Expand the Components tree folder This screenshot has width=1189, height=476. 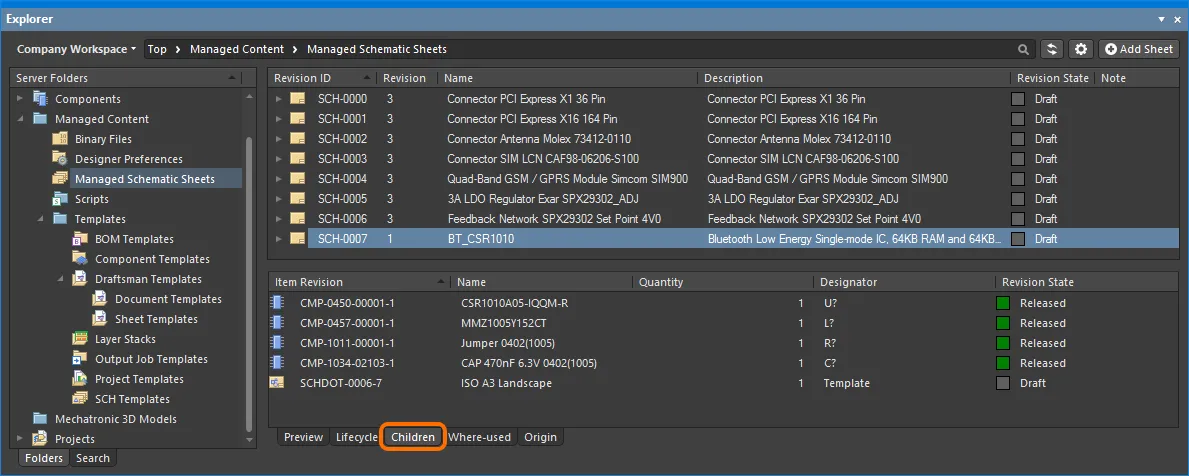(20, 99)
